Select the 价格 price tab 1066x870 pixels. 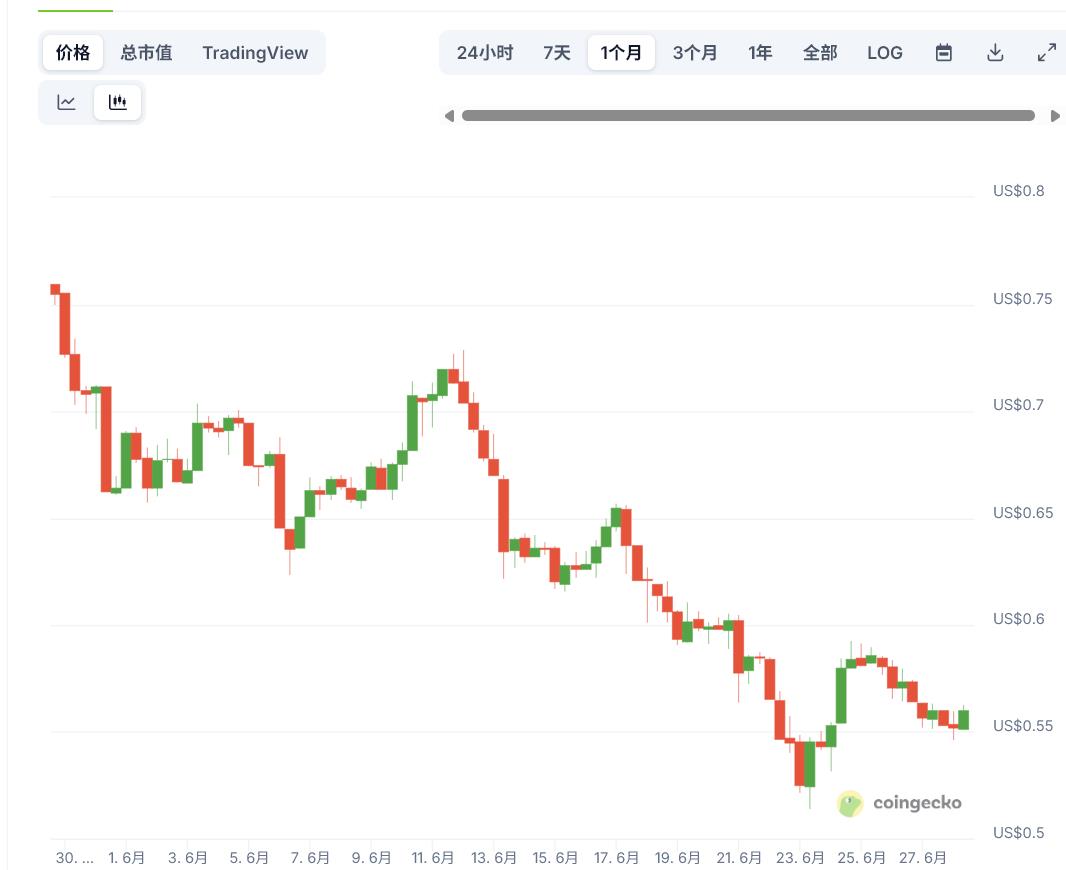point(73,53)
